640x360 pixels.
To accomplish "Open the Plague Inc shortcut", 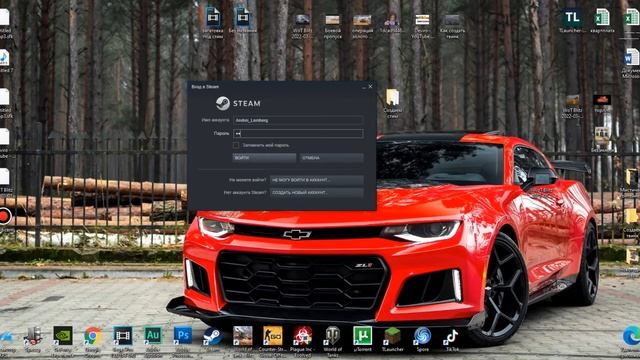I will [x=302, y=336].
